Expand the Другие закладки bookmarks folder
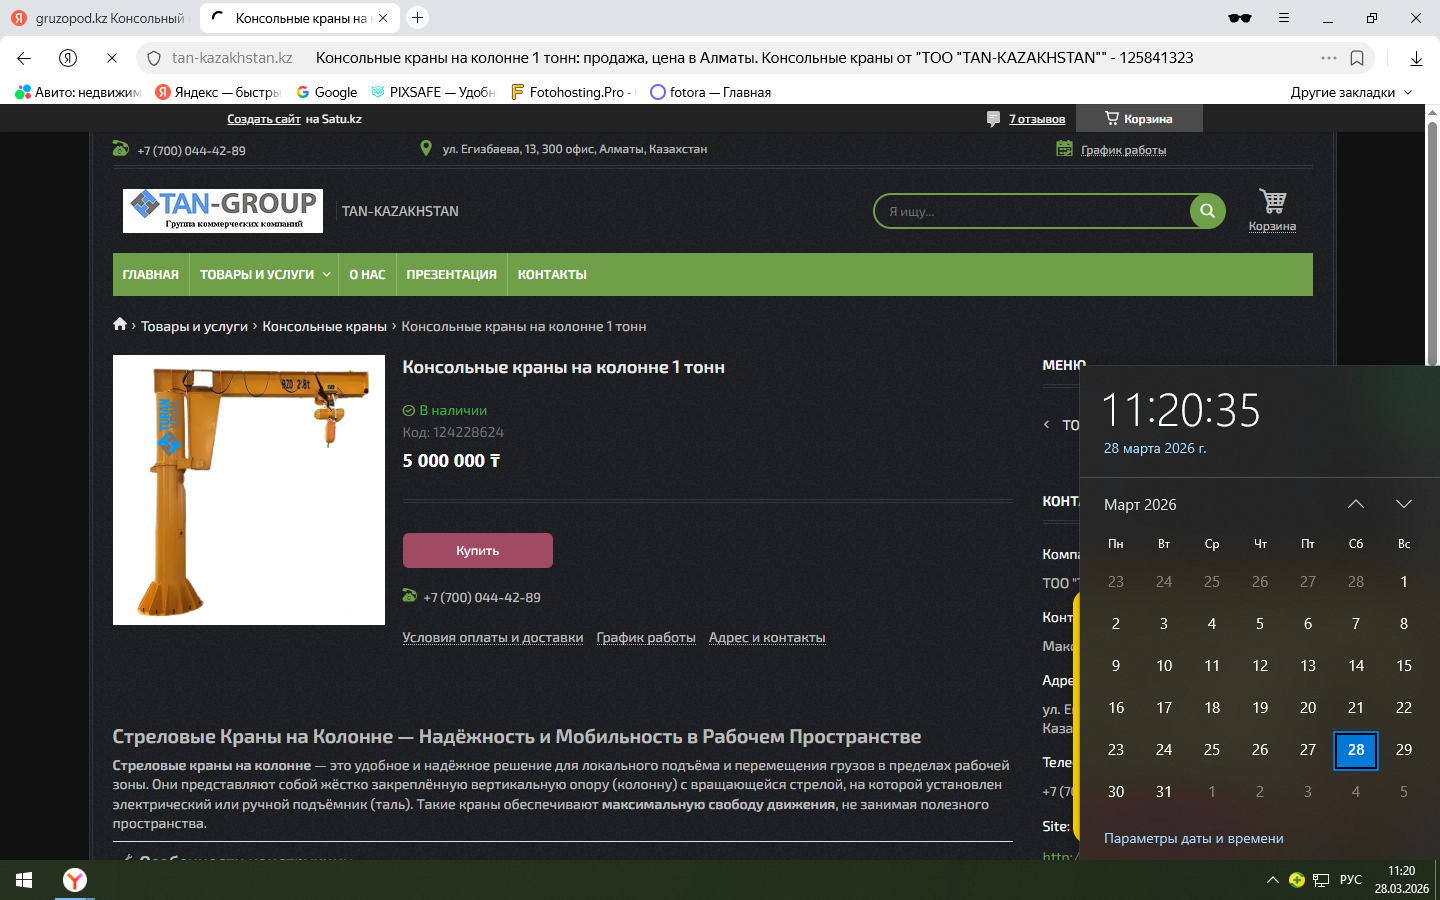Image resolution: width=1440 pixels, height=900 pixels. [x=1352, y=92]
